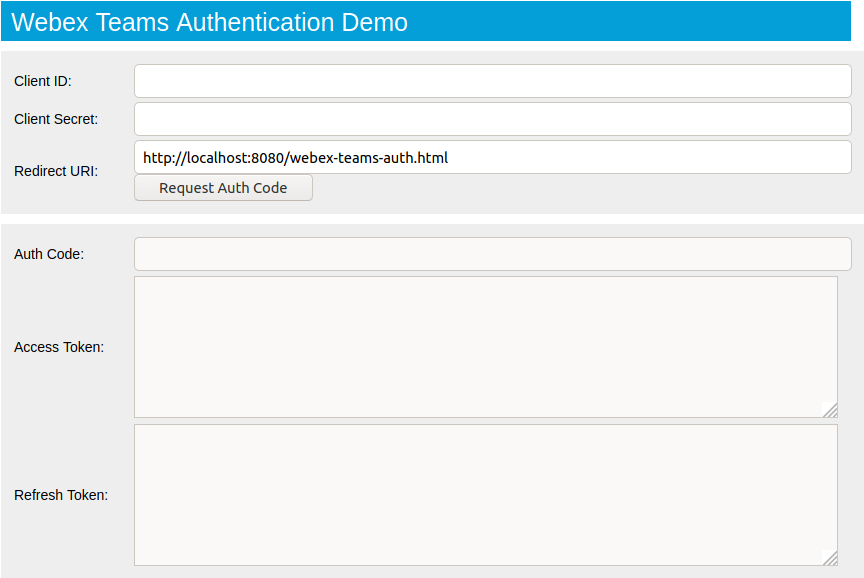The image size is (864, 578).
Task: Click the "Redirect URI:" label
Action: click(x=56, y=171)
